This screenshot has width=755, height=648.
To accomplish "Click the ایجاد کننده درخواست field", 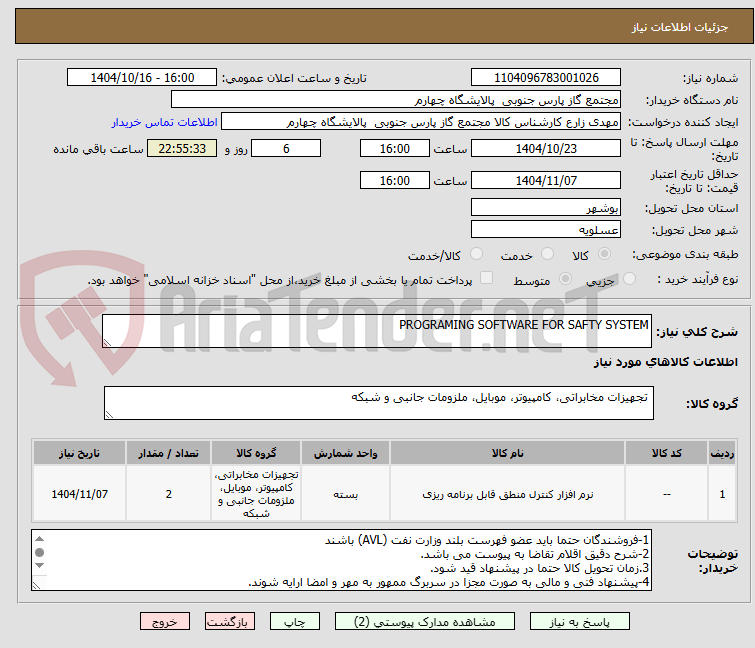I will pos(421,122).
